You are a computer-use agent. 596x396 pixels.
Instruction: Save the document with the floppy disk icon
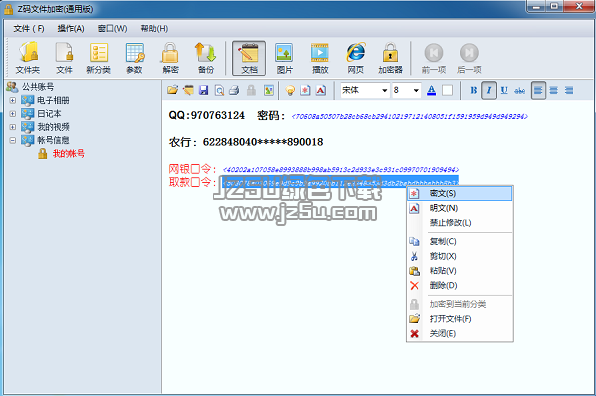(x=204, y=90)
